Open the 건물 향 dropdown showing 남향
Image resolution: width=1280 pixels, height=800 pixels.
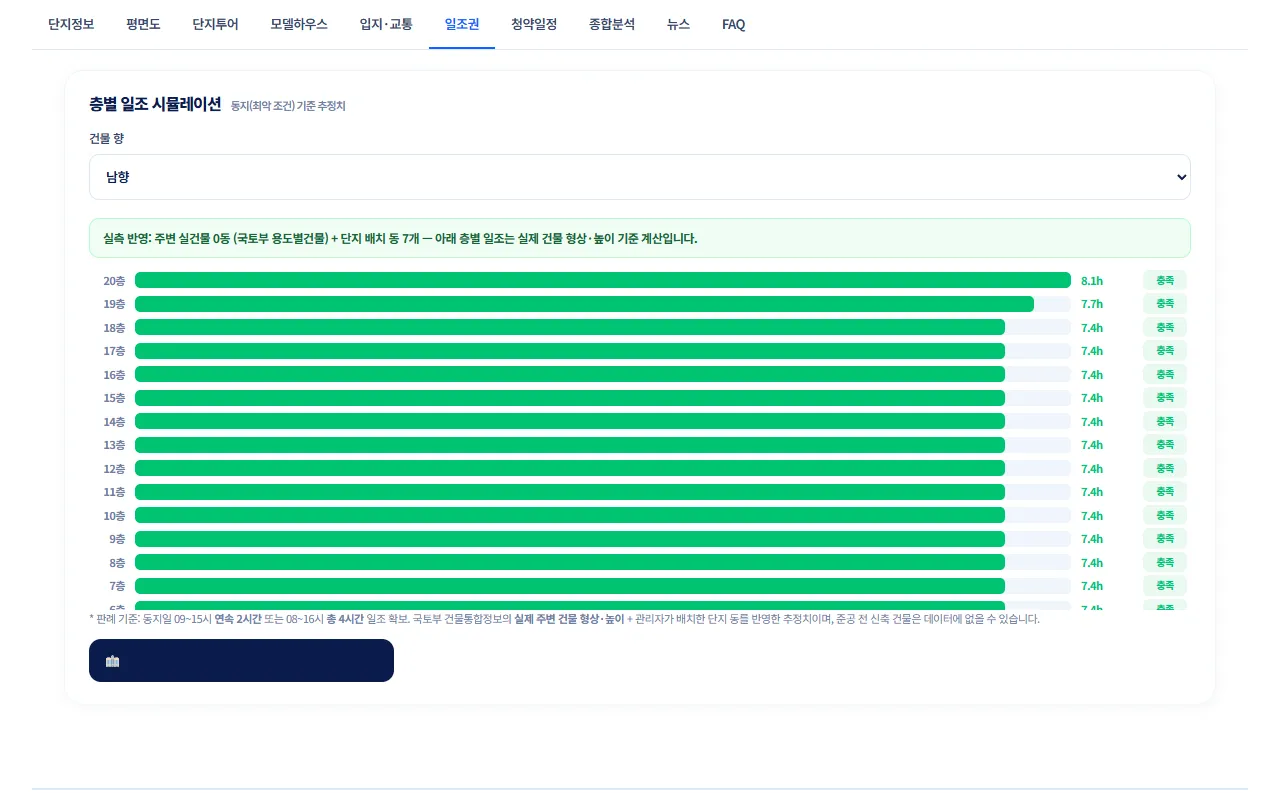(640, 177)
